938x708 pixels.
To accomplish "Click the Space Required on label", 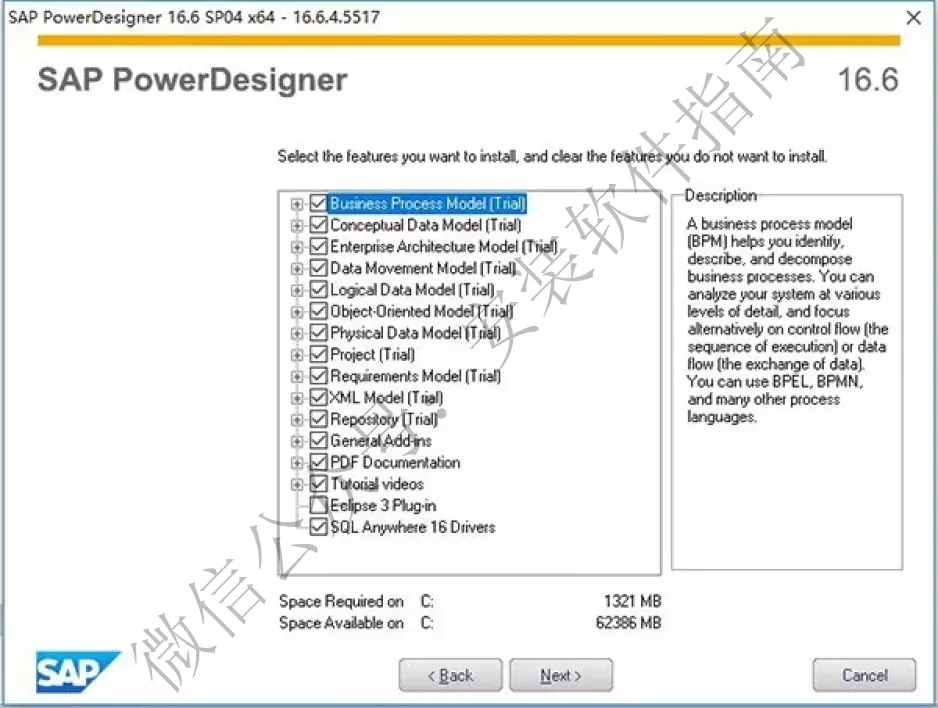I will coord(341,601).
